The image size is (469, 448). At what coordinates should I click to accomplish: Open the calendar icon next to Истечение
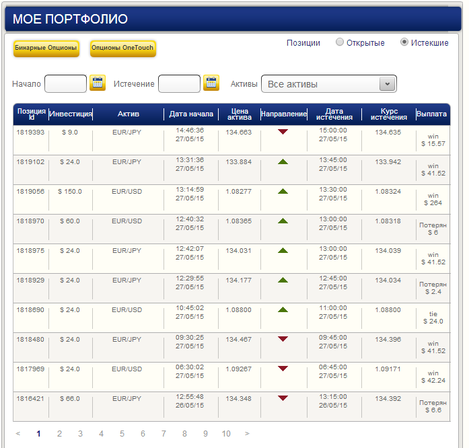(x=211, y=83)
